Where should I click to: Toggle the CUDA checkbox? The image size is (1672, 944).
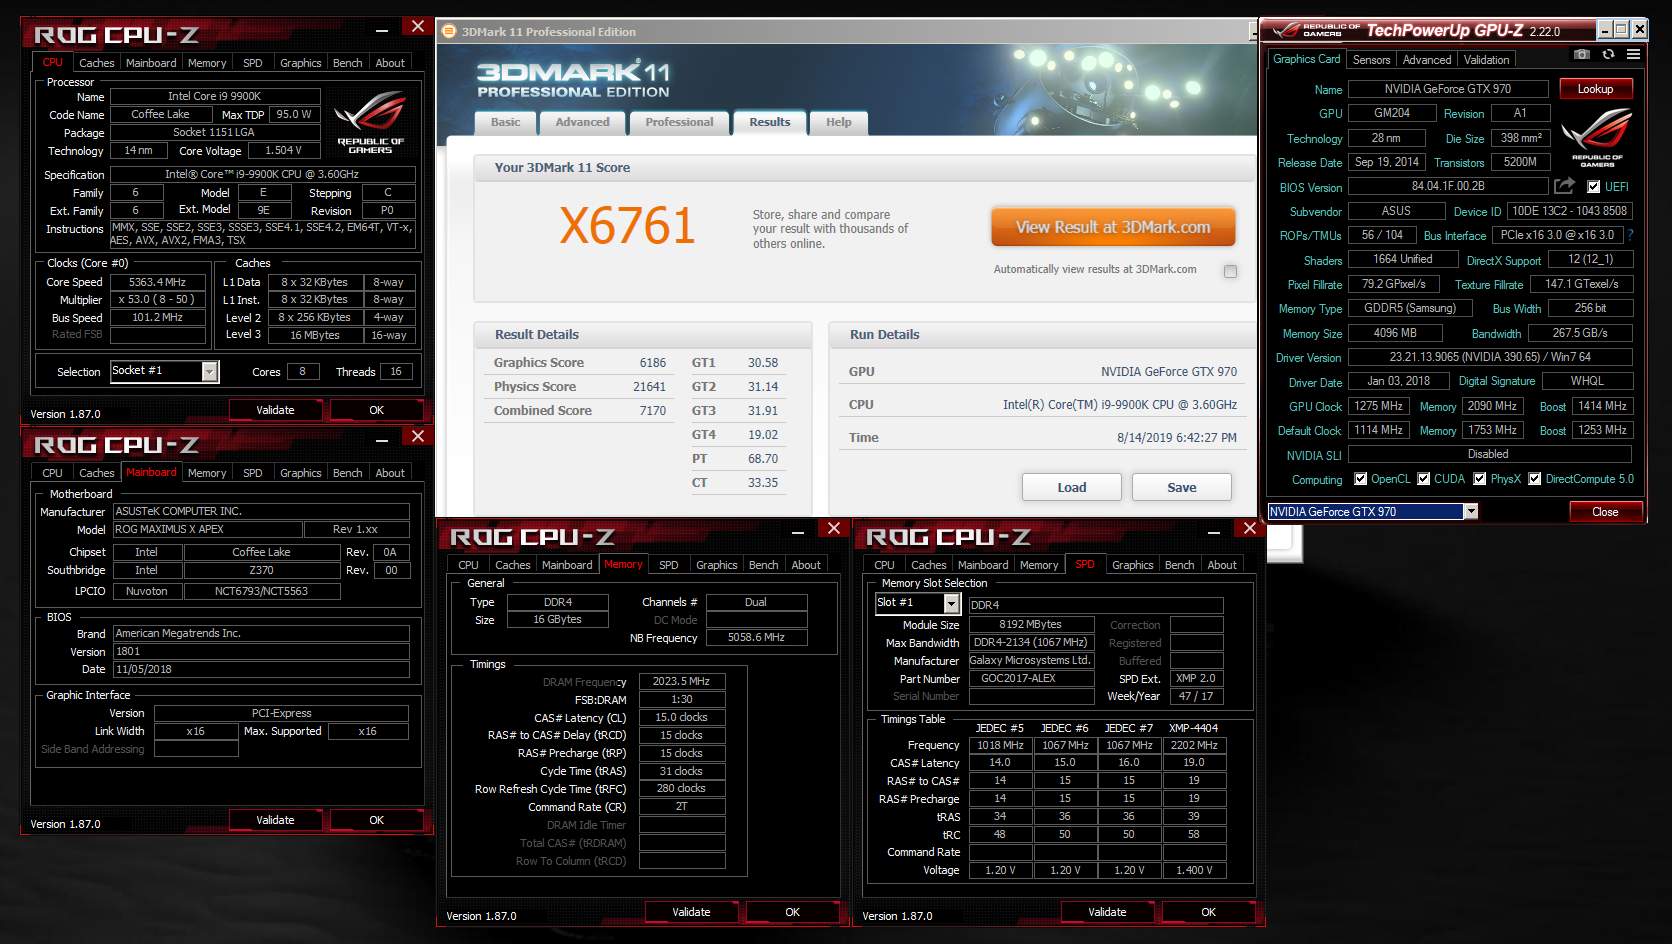coord(1424,479)
